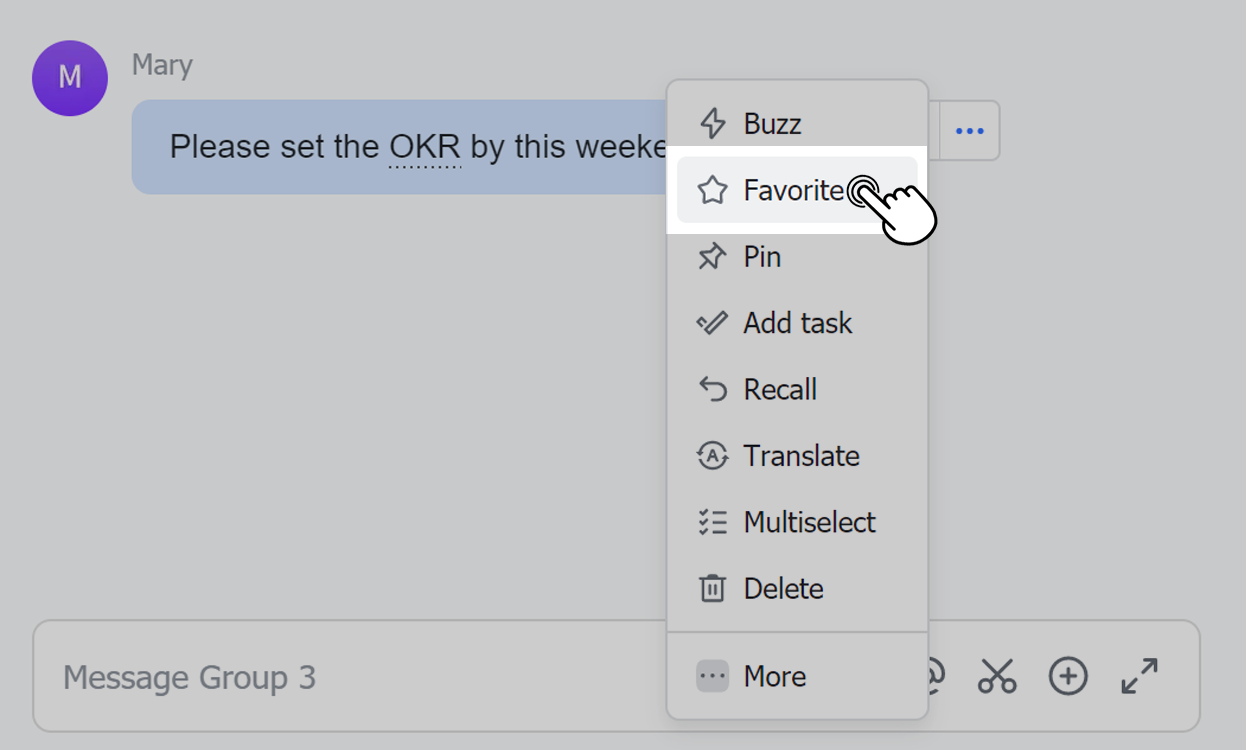Viewport: 1247px width, 750px height.
Task: Click the partially hidden @ mention icon
Action: coord(936,675)
